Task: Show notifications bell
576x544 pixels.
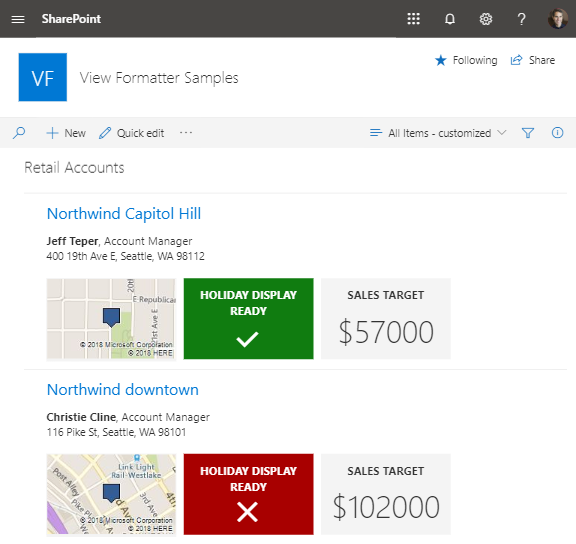Action: coord(450,19)
